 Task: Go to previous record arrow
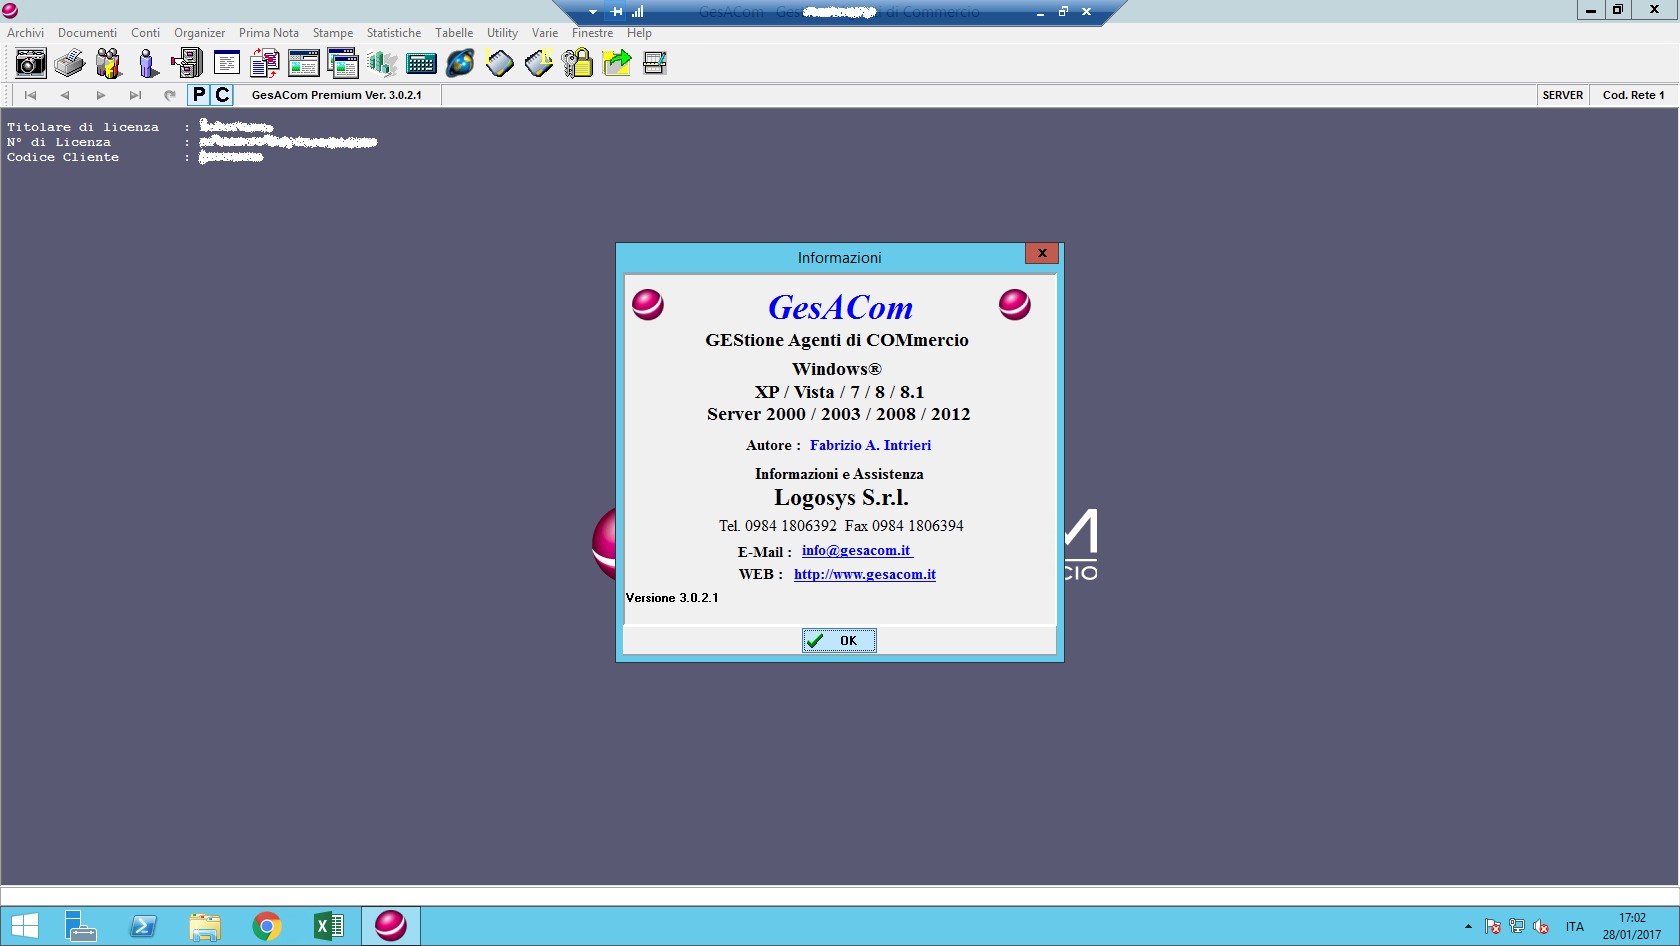click(x=65, y=95)
